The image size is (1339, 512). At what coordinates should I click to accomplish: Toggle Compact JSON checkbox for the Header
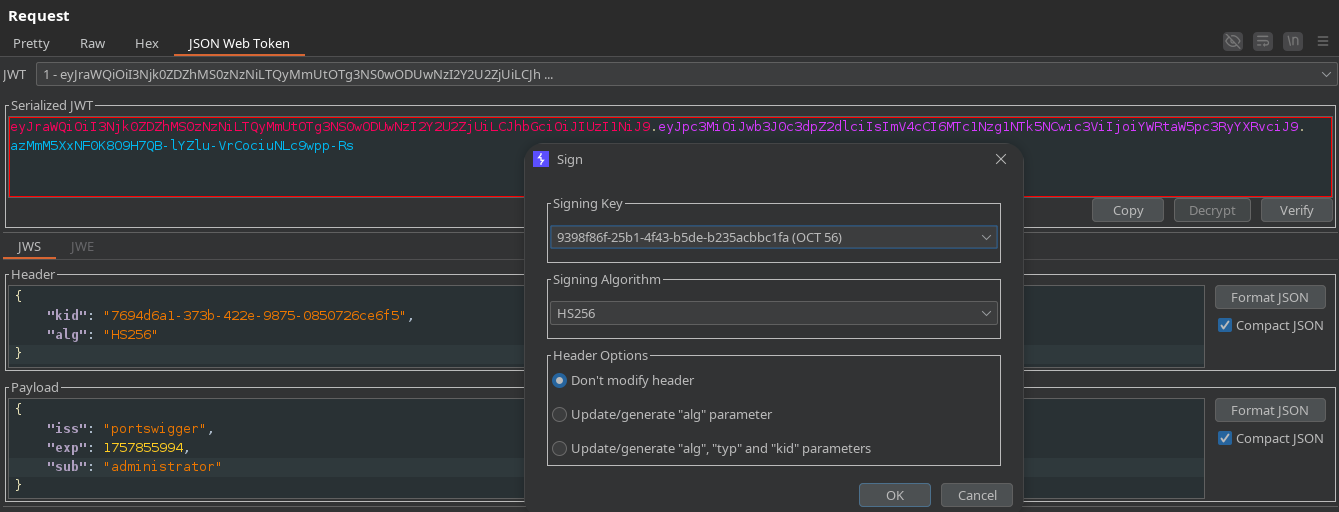[1225, 325]
